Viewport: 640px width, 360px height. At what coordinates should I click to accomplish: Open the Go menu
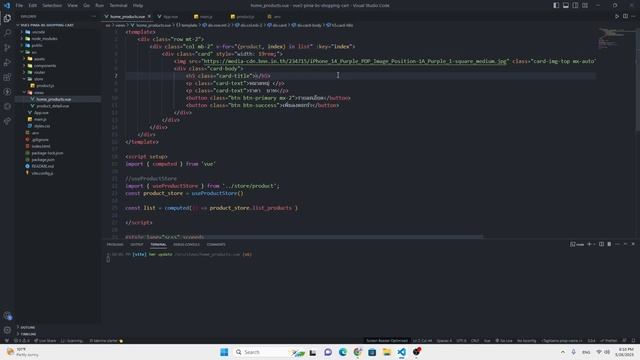tap(87, 5)
